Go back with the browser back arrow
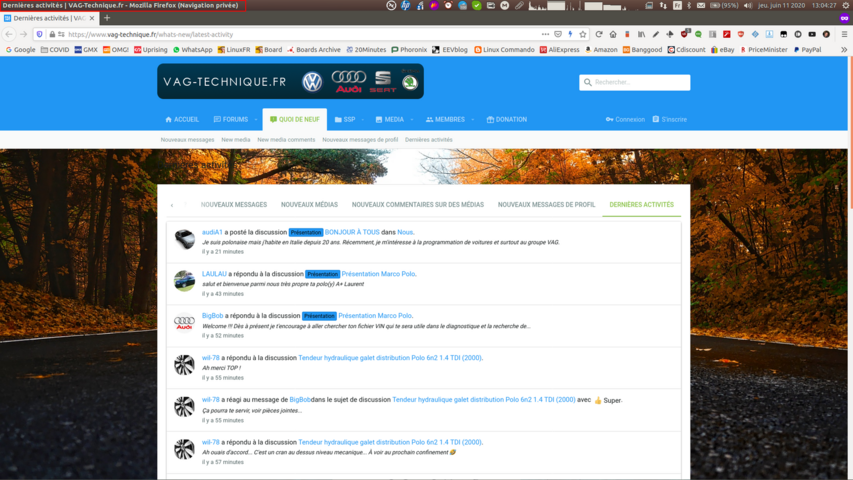This screenshot has width=853, height=480. (x=9, y=34)
